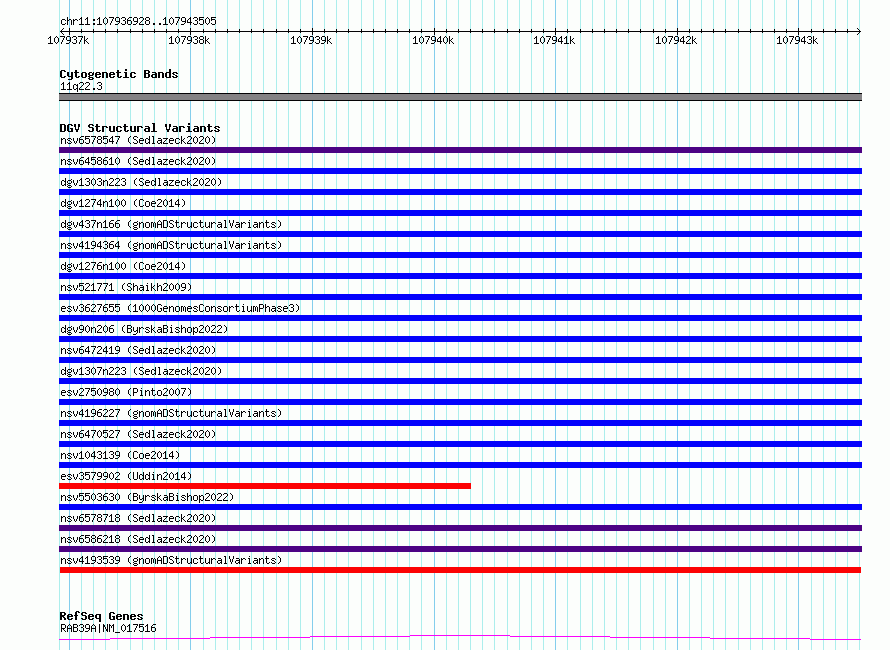Click the 107939k ruler label

pyautogui.click(x=311, y=40)
